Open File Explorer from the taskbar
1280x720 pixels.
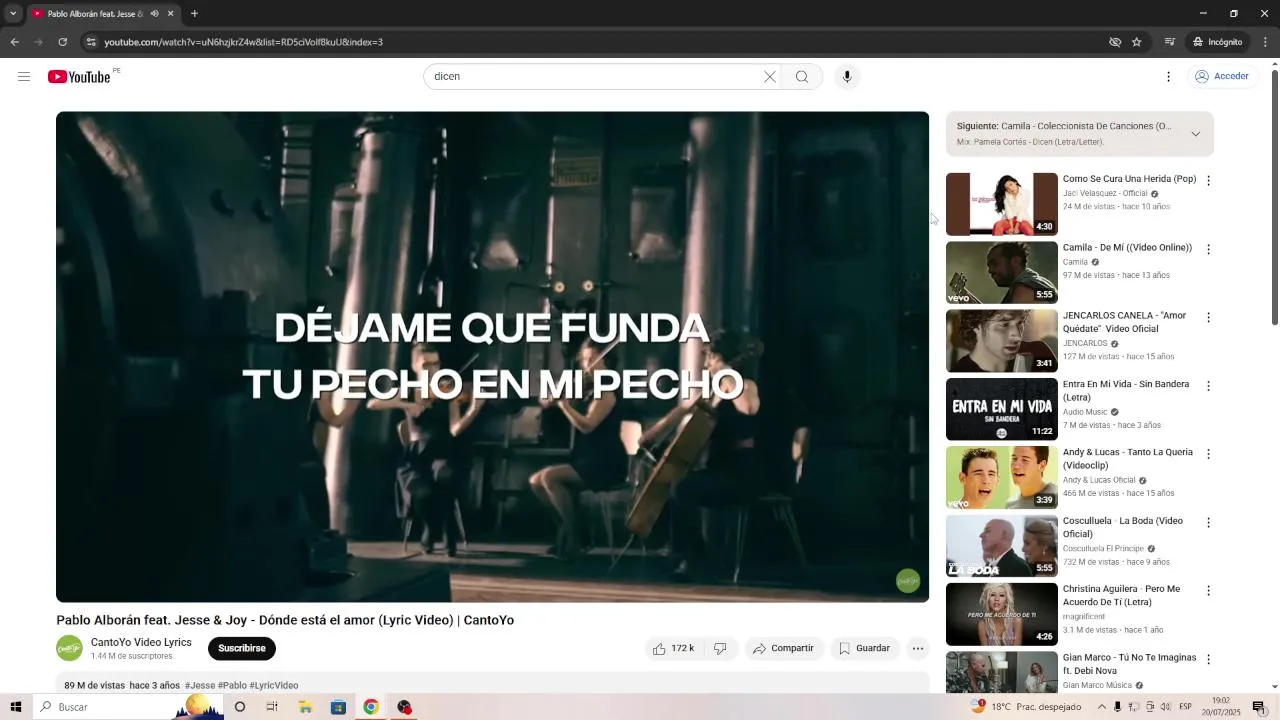click(x=305, y=707)
